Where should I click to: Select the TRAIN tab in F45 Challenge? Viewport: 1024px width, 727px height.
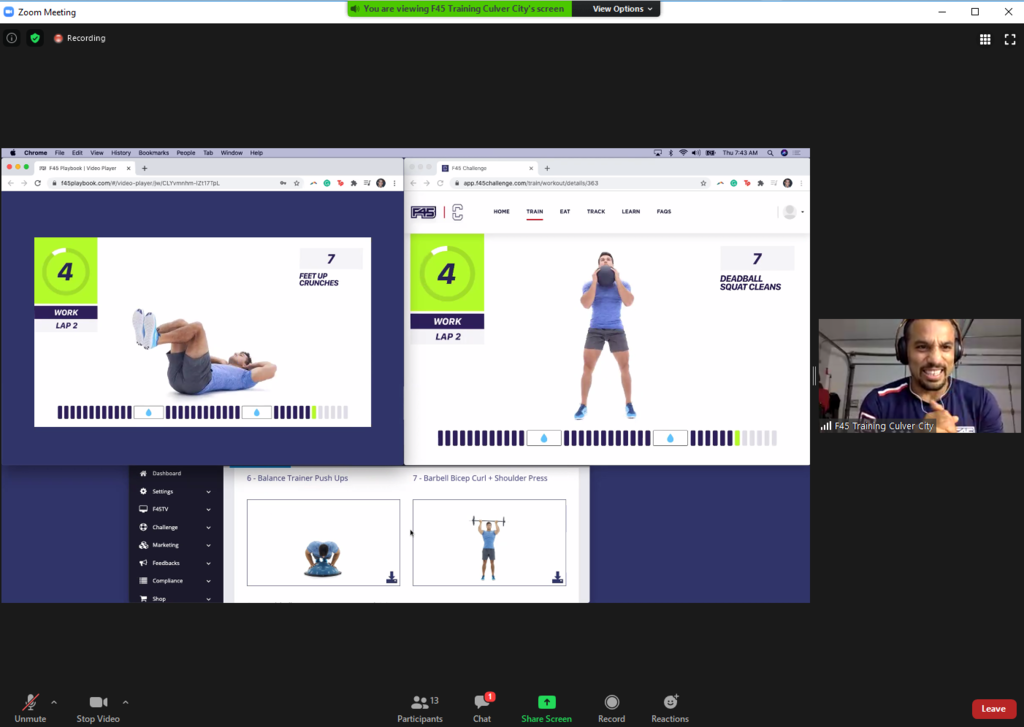click(534, 212)
